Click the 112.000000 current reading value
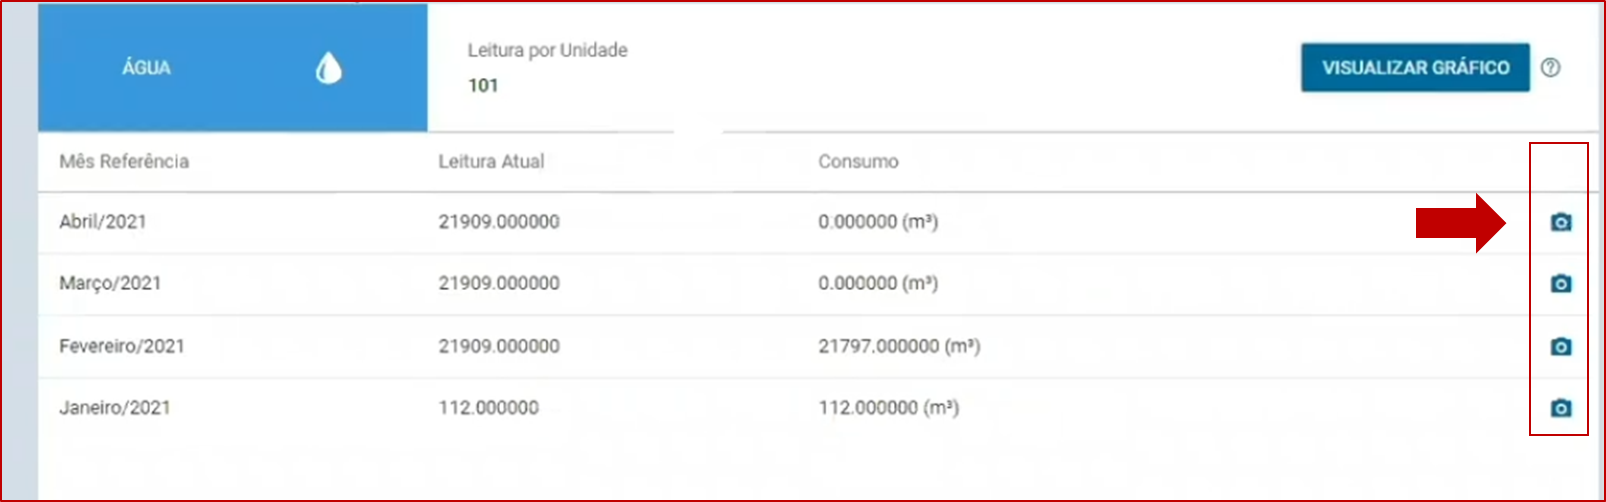The width and height of the screenshot is (1606, 502). coord(488,408)
